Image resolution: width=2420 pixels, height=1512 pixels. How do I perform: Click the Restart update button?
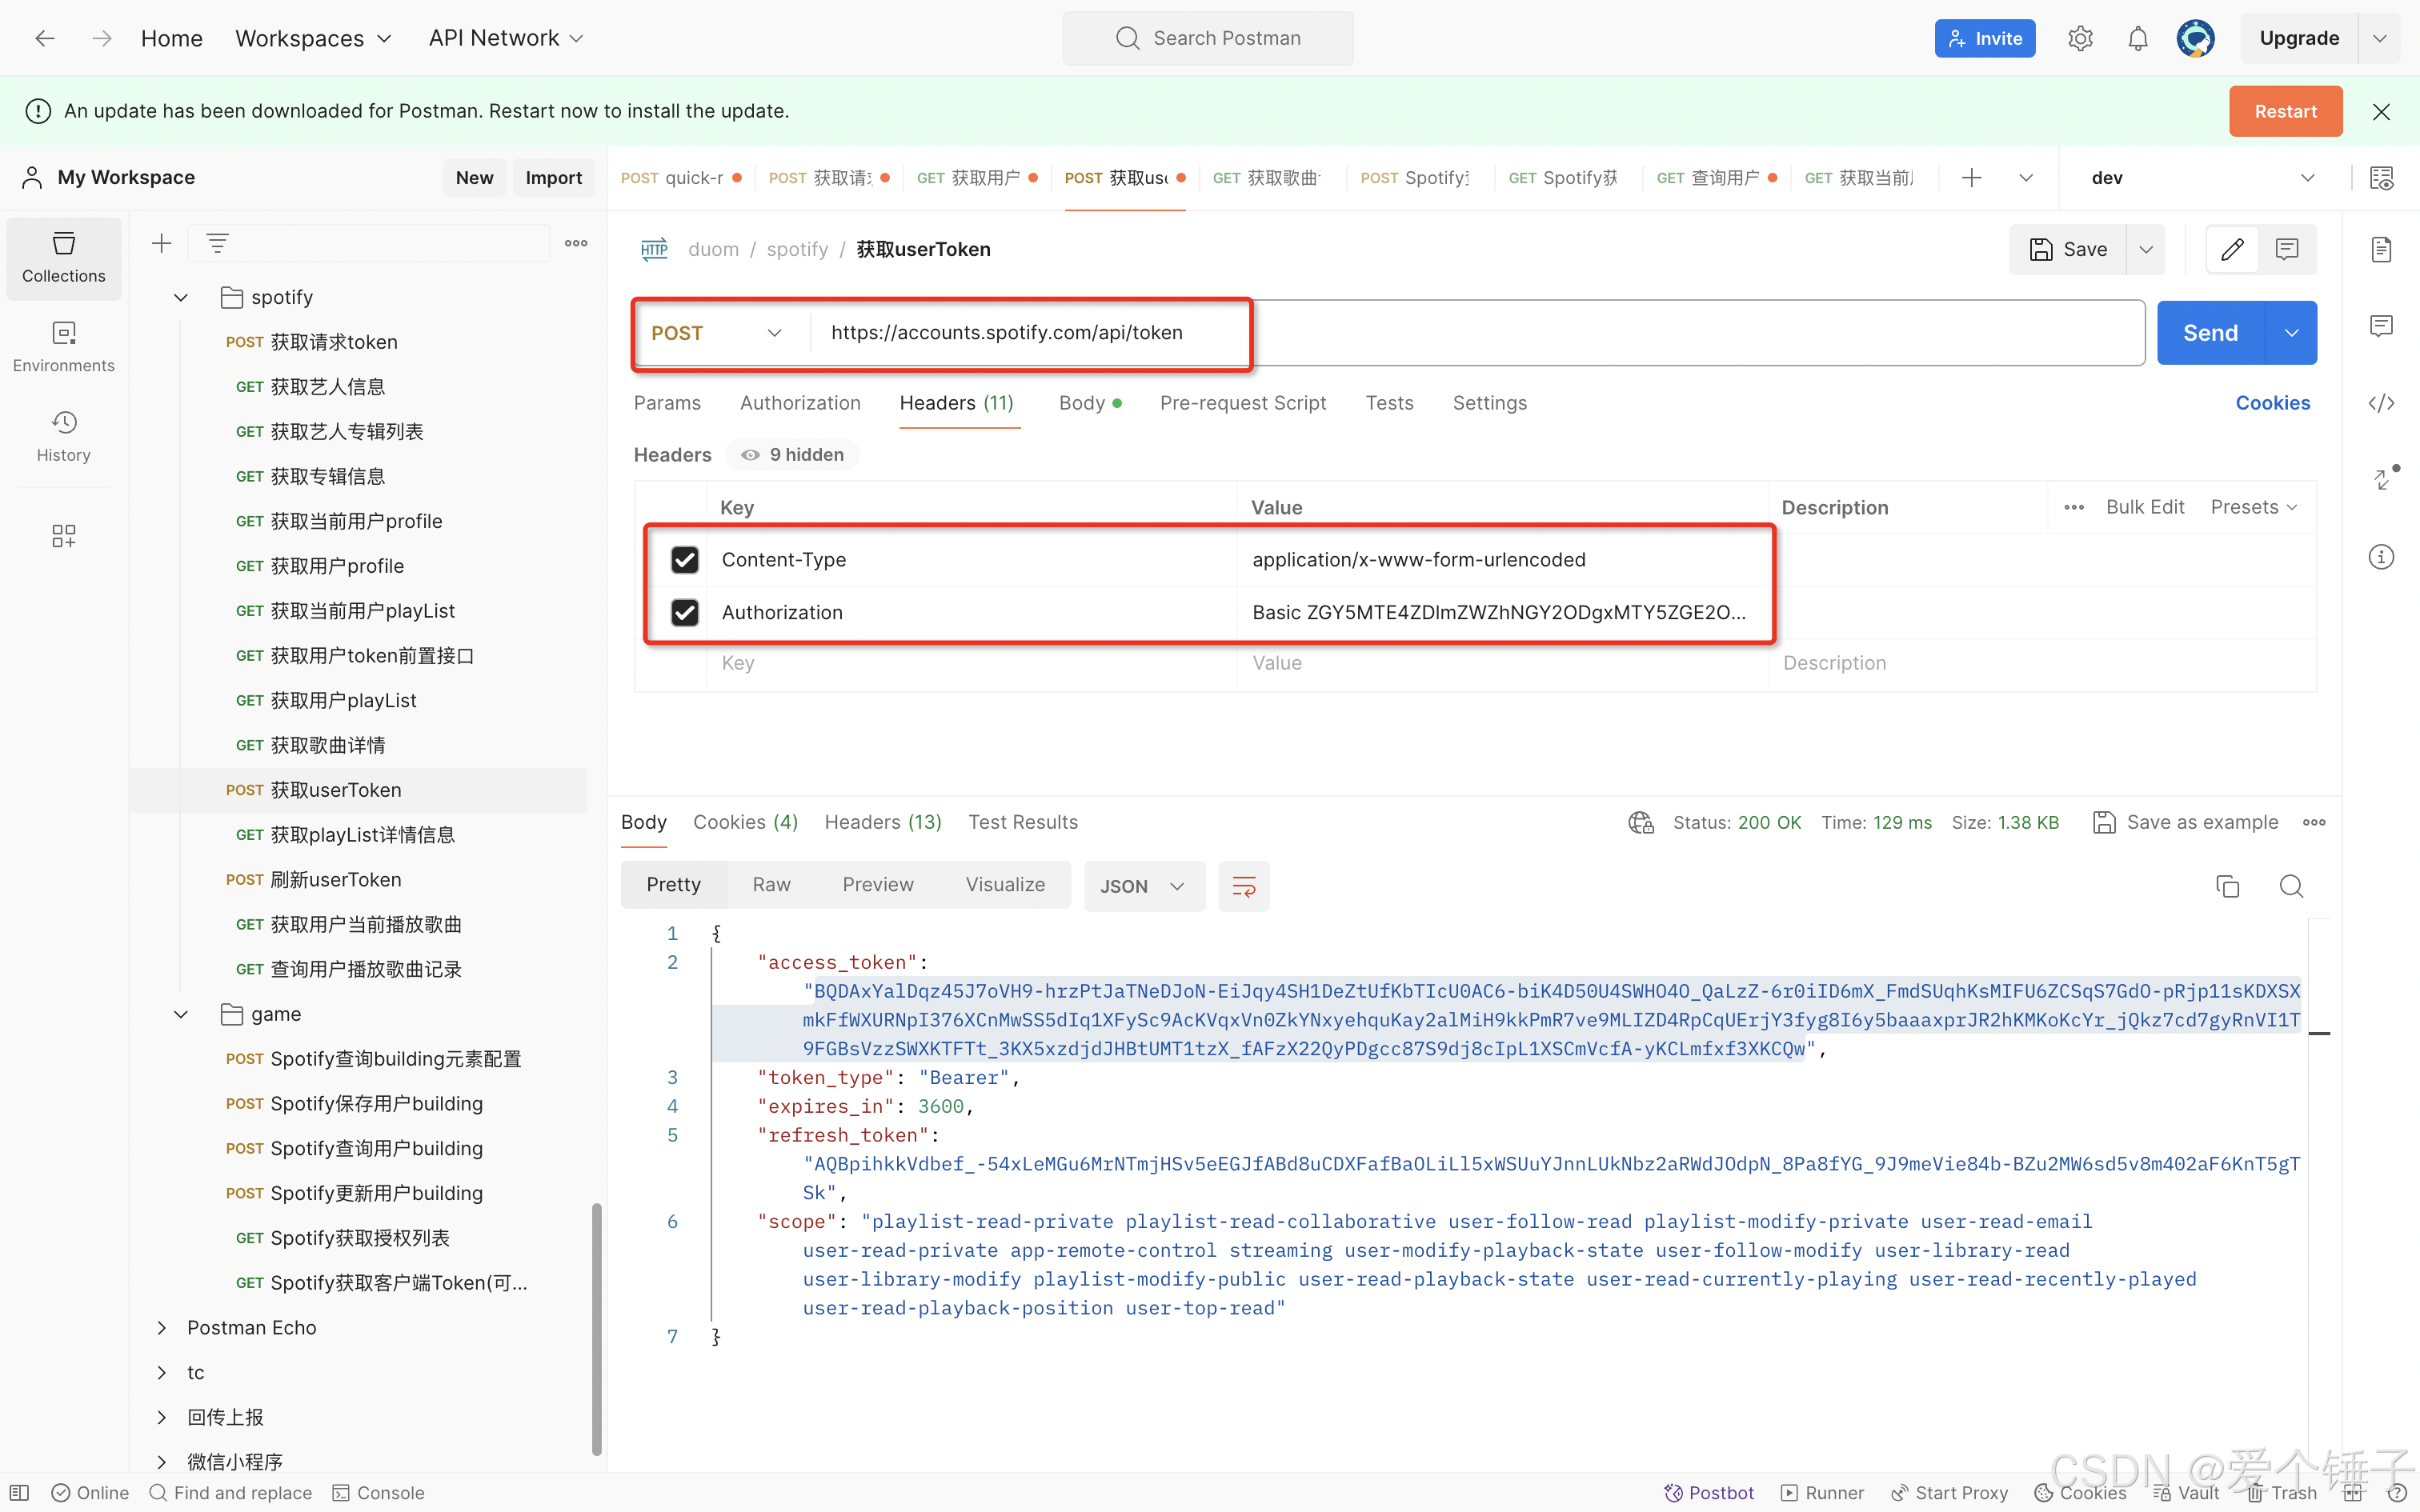[2285, 111]
